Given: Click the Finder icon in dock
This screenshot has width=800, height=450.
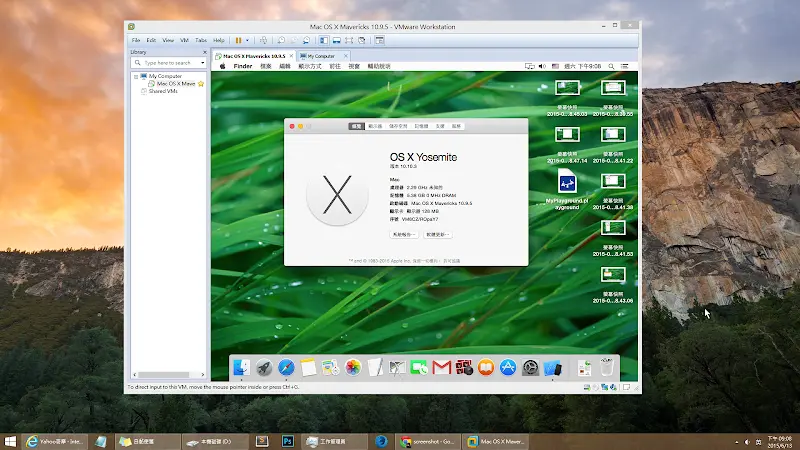Looking at the screenshot, I should coord(241,368).
